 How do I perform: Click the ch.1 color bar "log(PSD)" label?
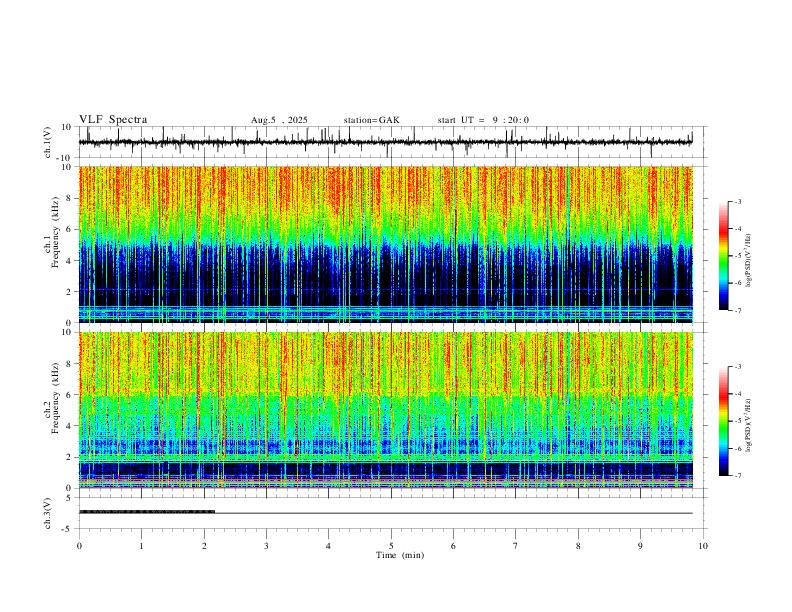[x=748, y=260]
